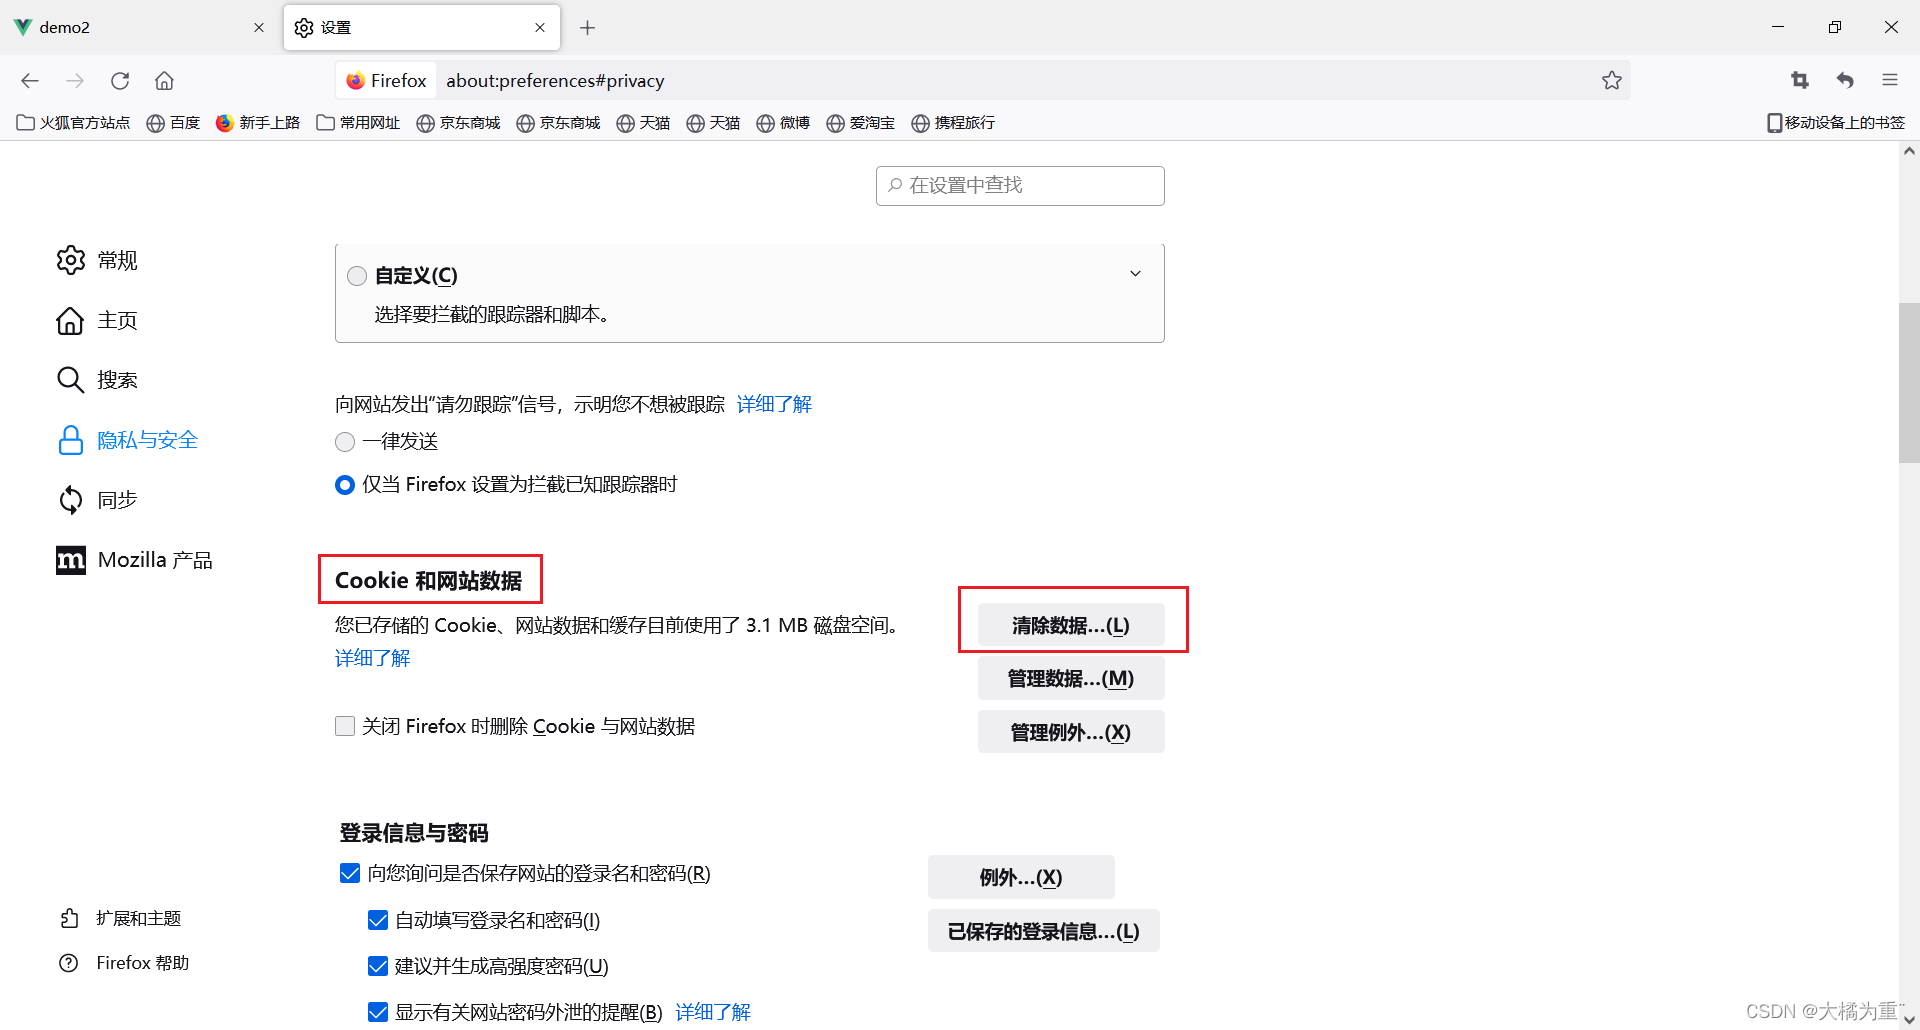Image resolution: width=1920 pixels, height=1030 pixels.
Task: Close the 设置 tab
Action: point(540,28)
